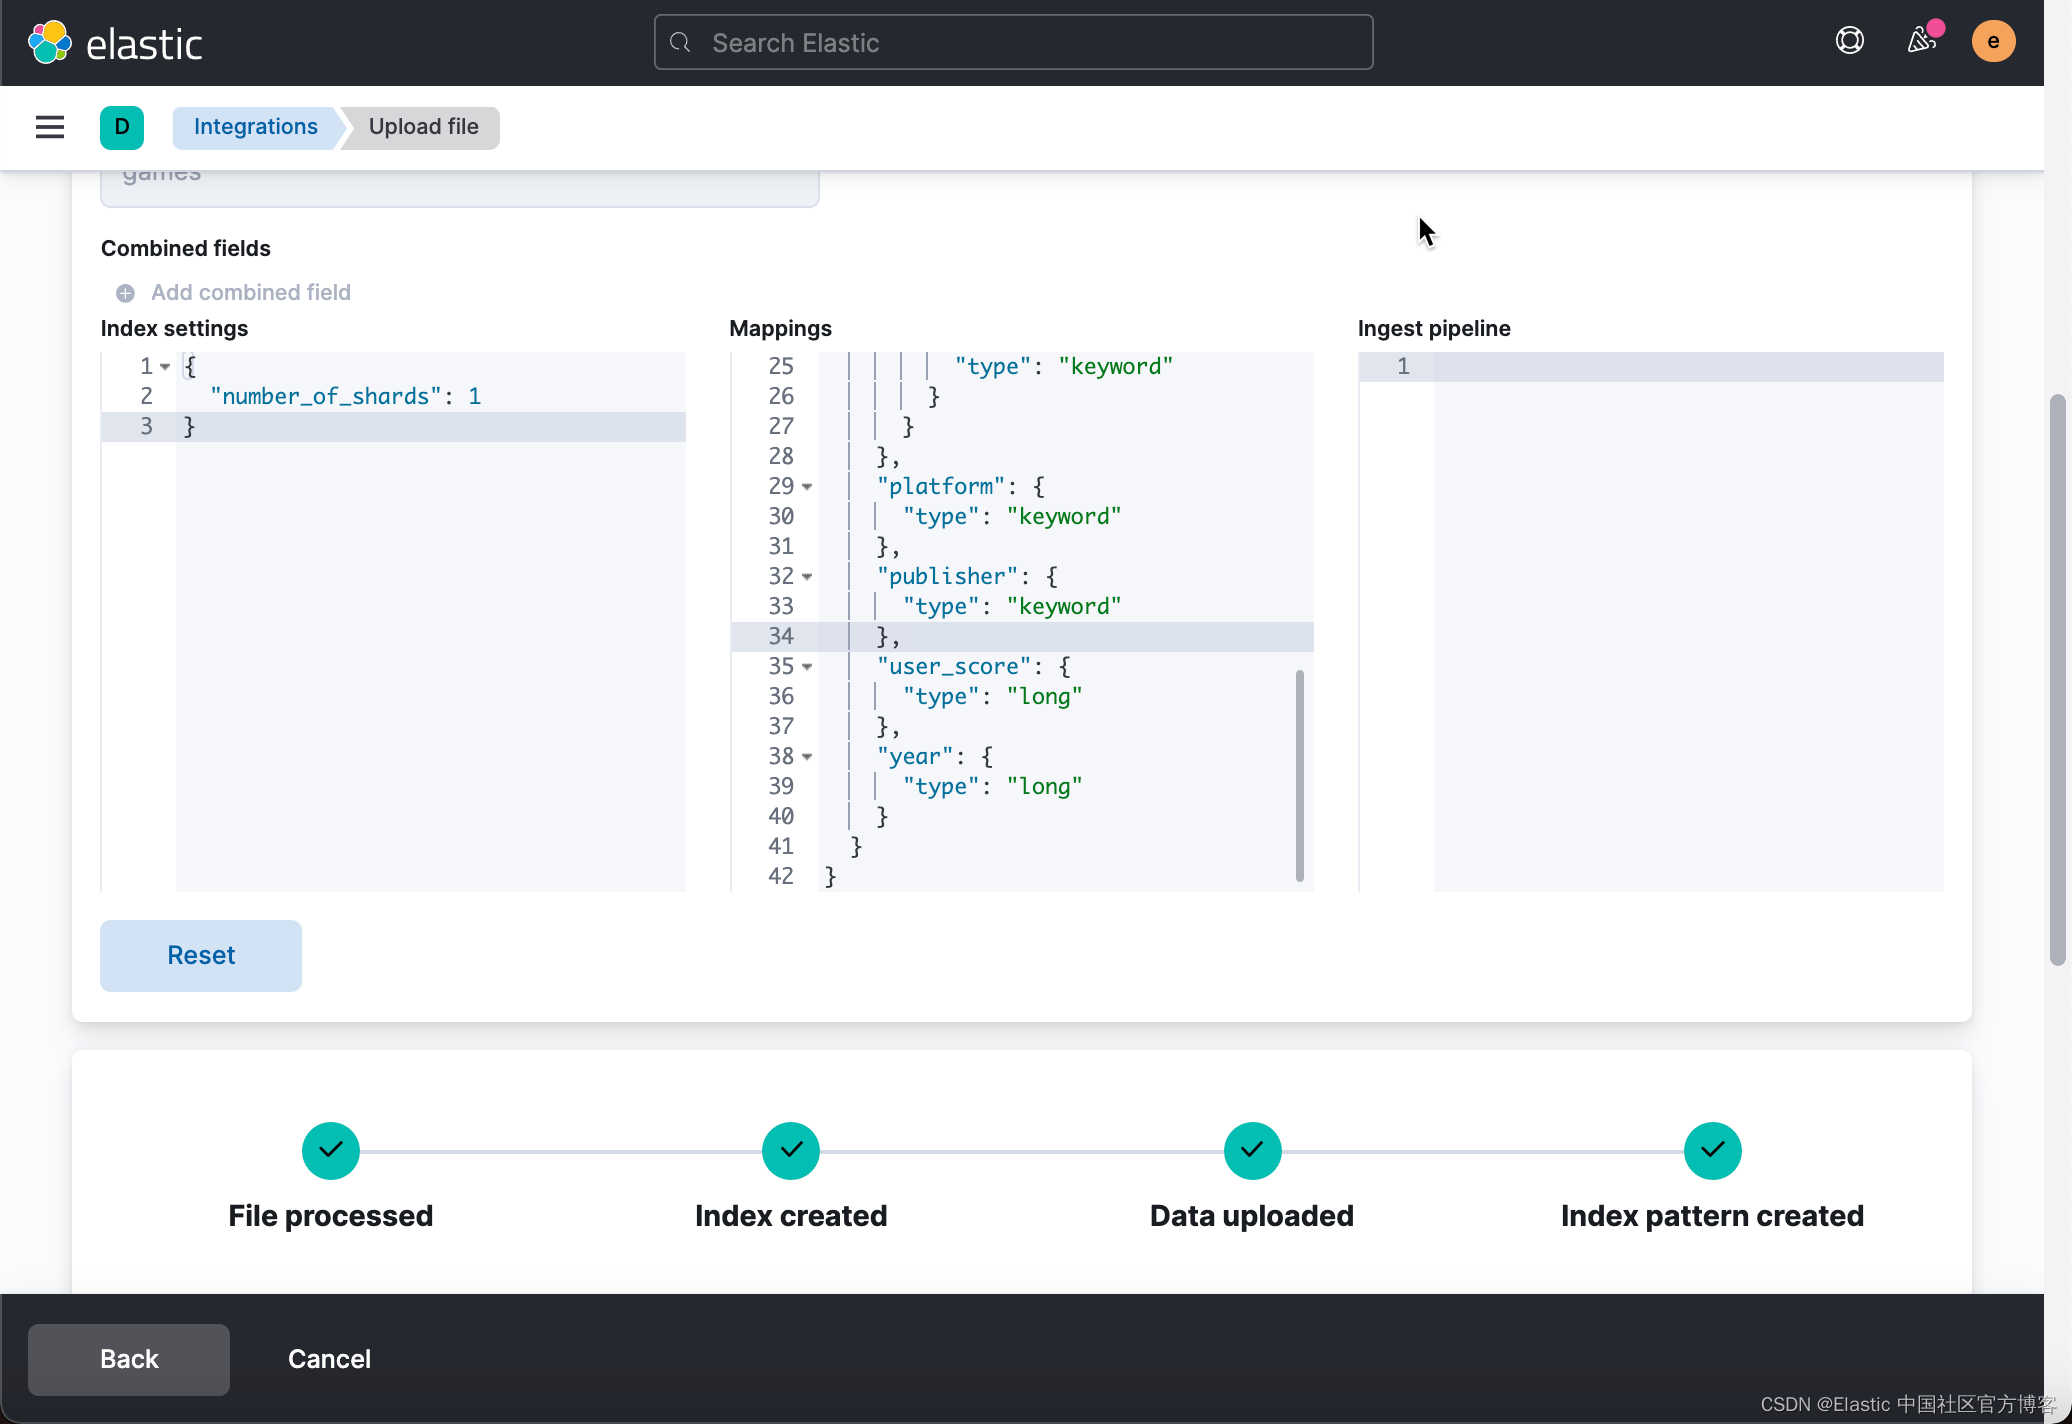
Task: Click the Add combined field plus icon
Action: [x=125, y=293]
